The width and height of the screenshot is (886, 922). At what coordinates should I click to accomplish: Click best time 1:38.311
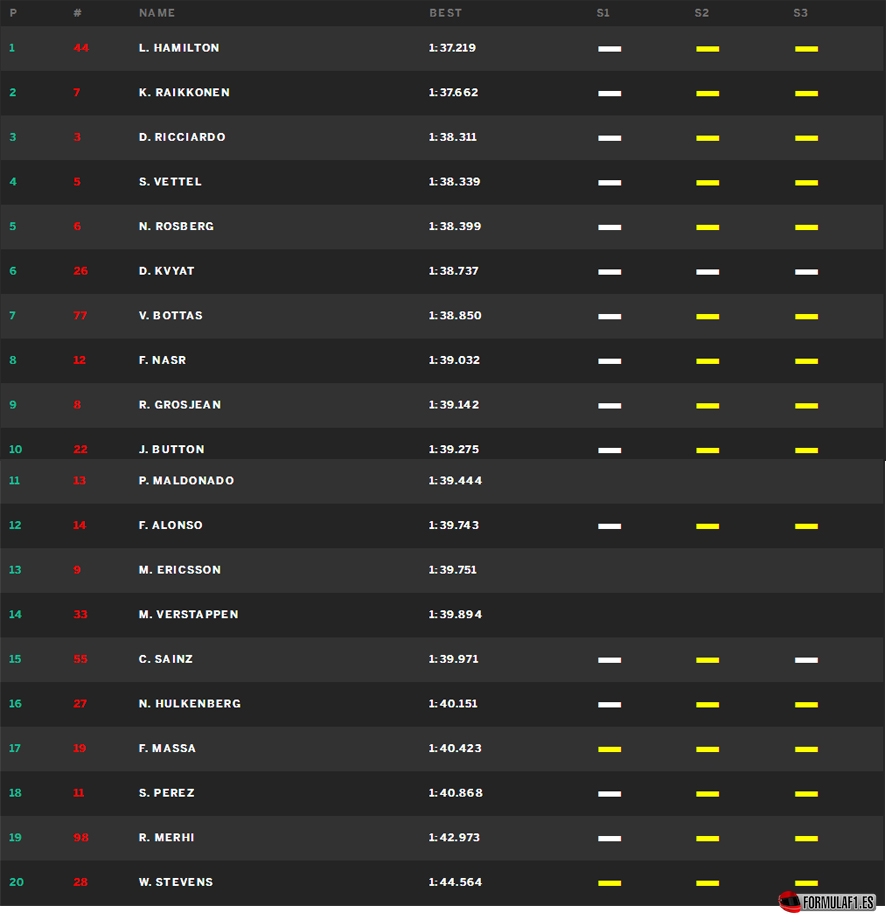coord(452,137)
